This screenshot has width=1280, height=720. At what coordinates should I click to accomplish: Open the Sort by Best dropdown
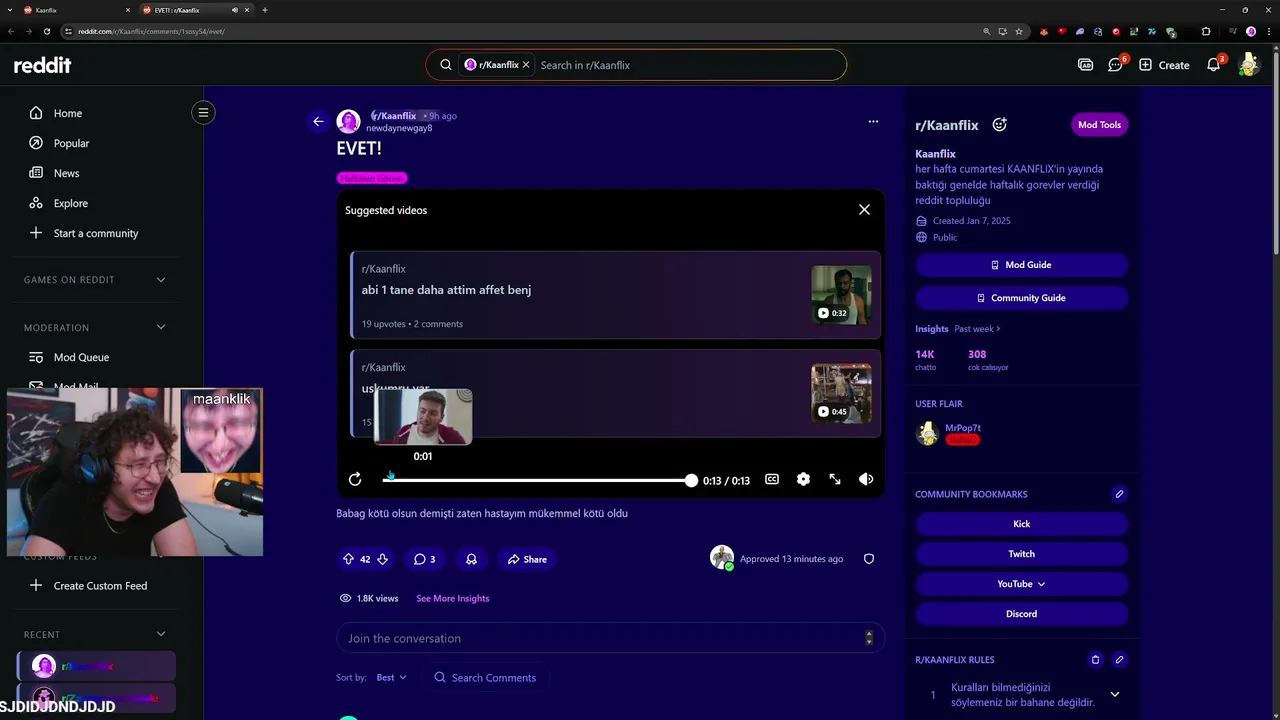coord(391,677)
